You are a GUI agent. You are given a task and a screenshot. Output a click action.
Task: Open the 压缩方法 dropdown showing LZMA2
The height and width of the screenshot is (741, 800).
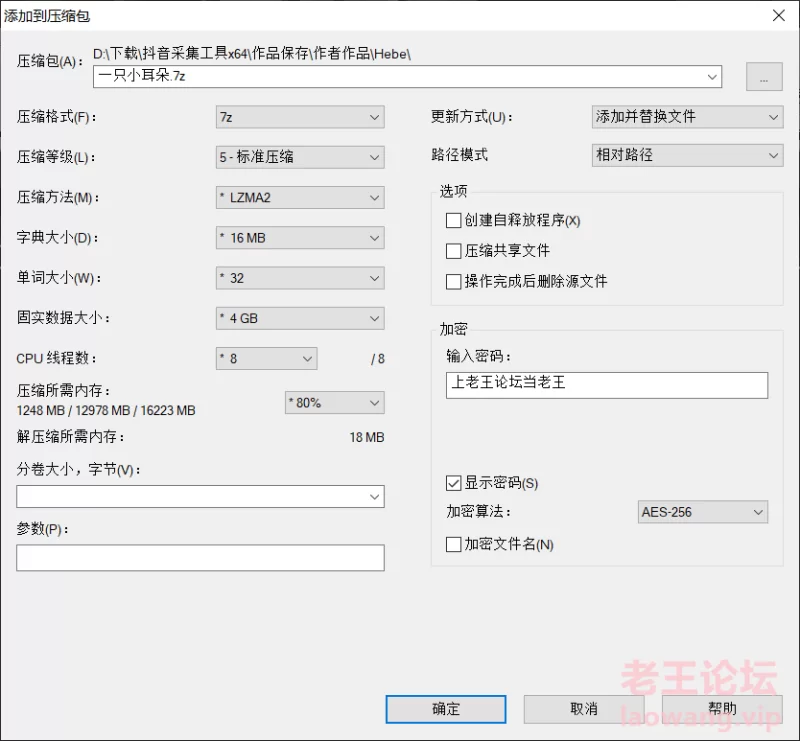coord(300,197)
